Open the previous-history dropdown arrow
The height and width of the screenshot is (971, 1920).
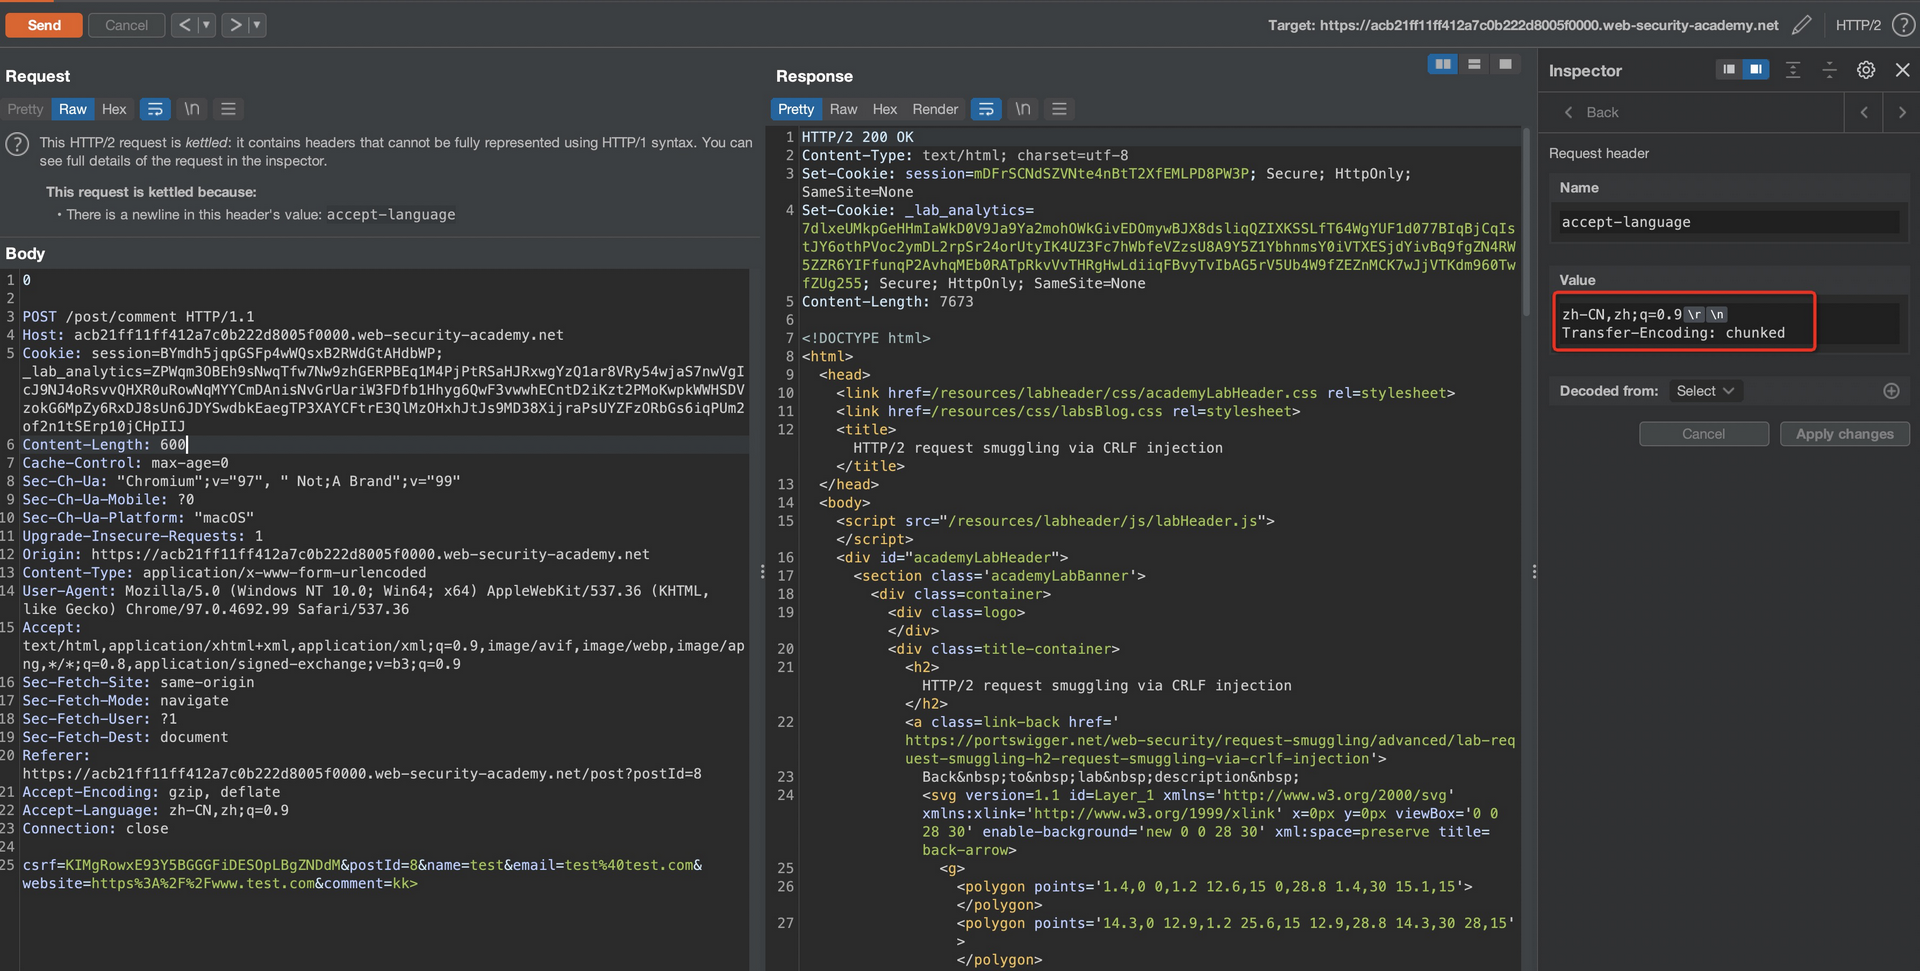[207, 25]
